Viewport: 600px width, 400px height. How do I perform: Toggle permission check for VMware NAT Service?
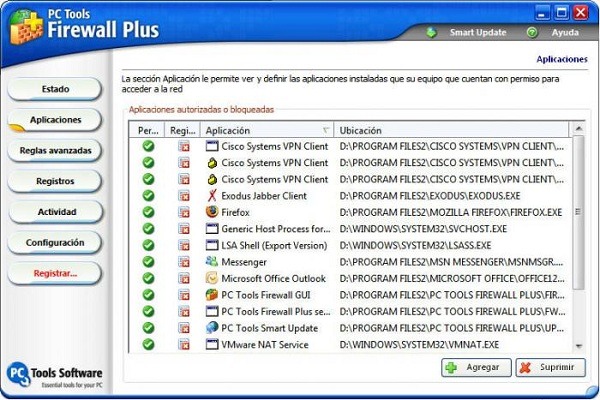(148, 344)
